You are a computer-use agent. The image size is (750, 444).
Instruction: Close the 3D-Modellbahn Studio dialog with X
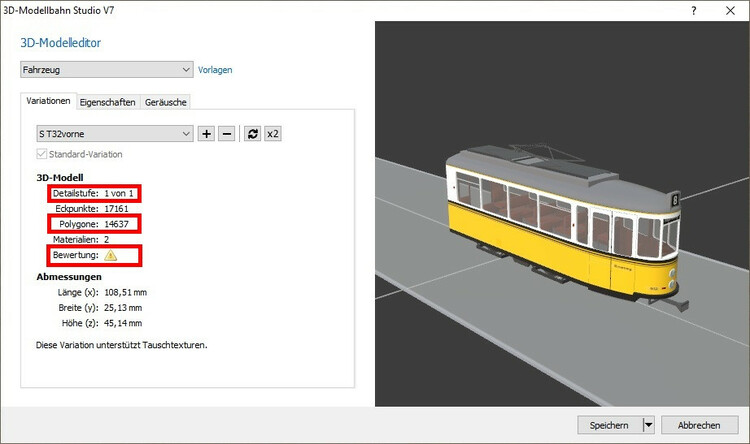point(729,9)
